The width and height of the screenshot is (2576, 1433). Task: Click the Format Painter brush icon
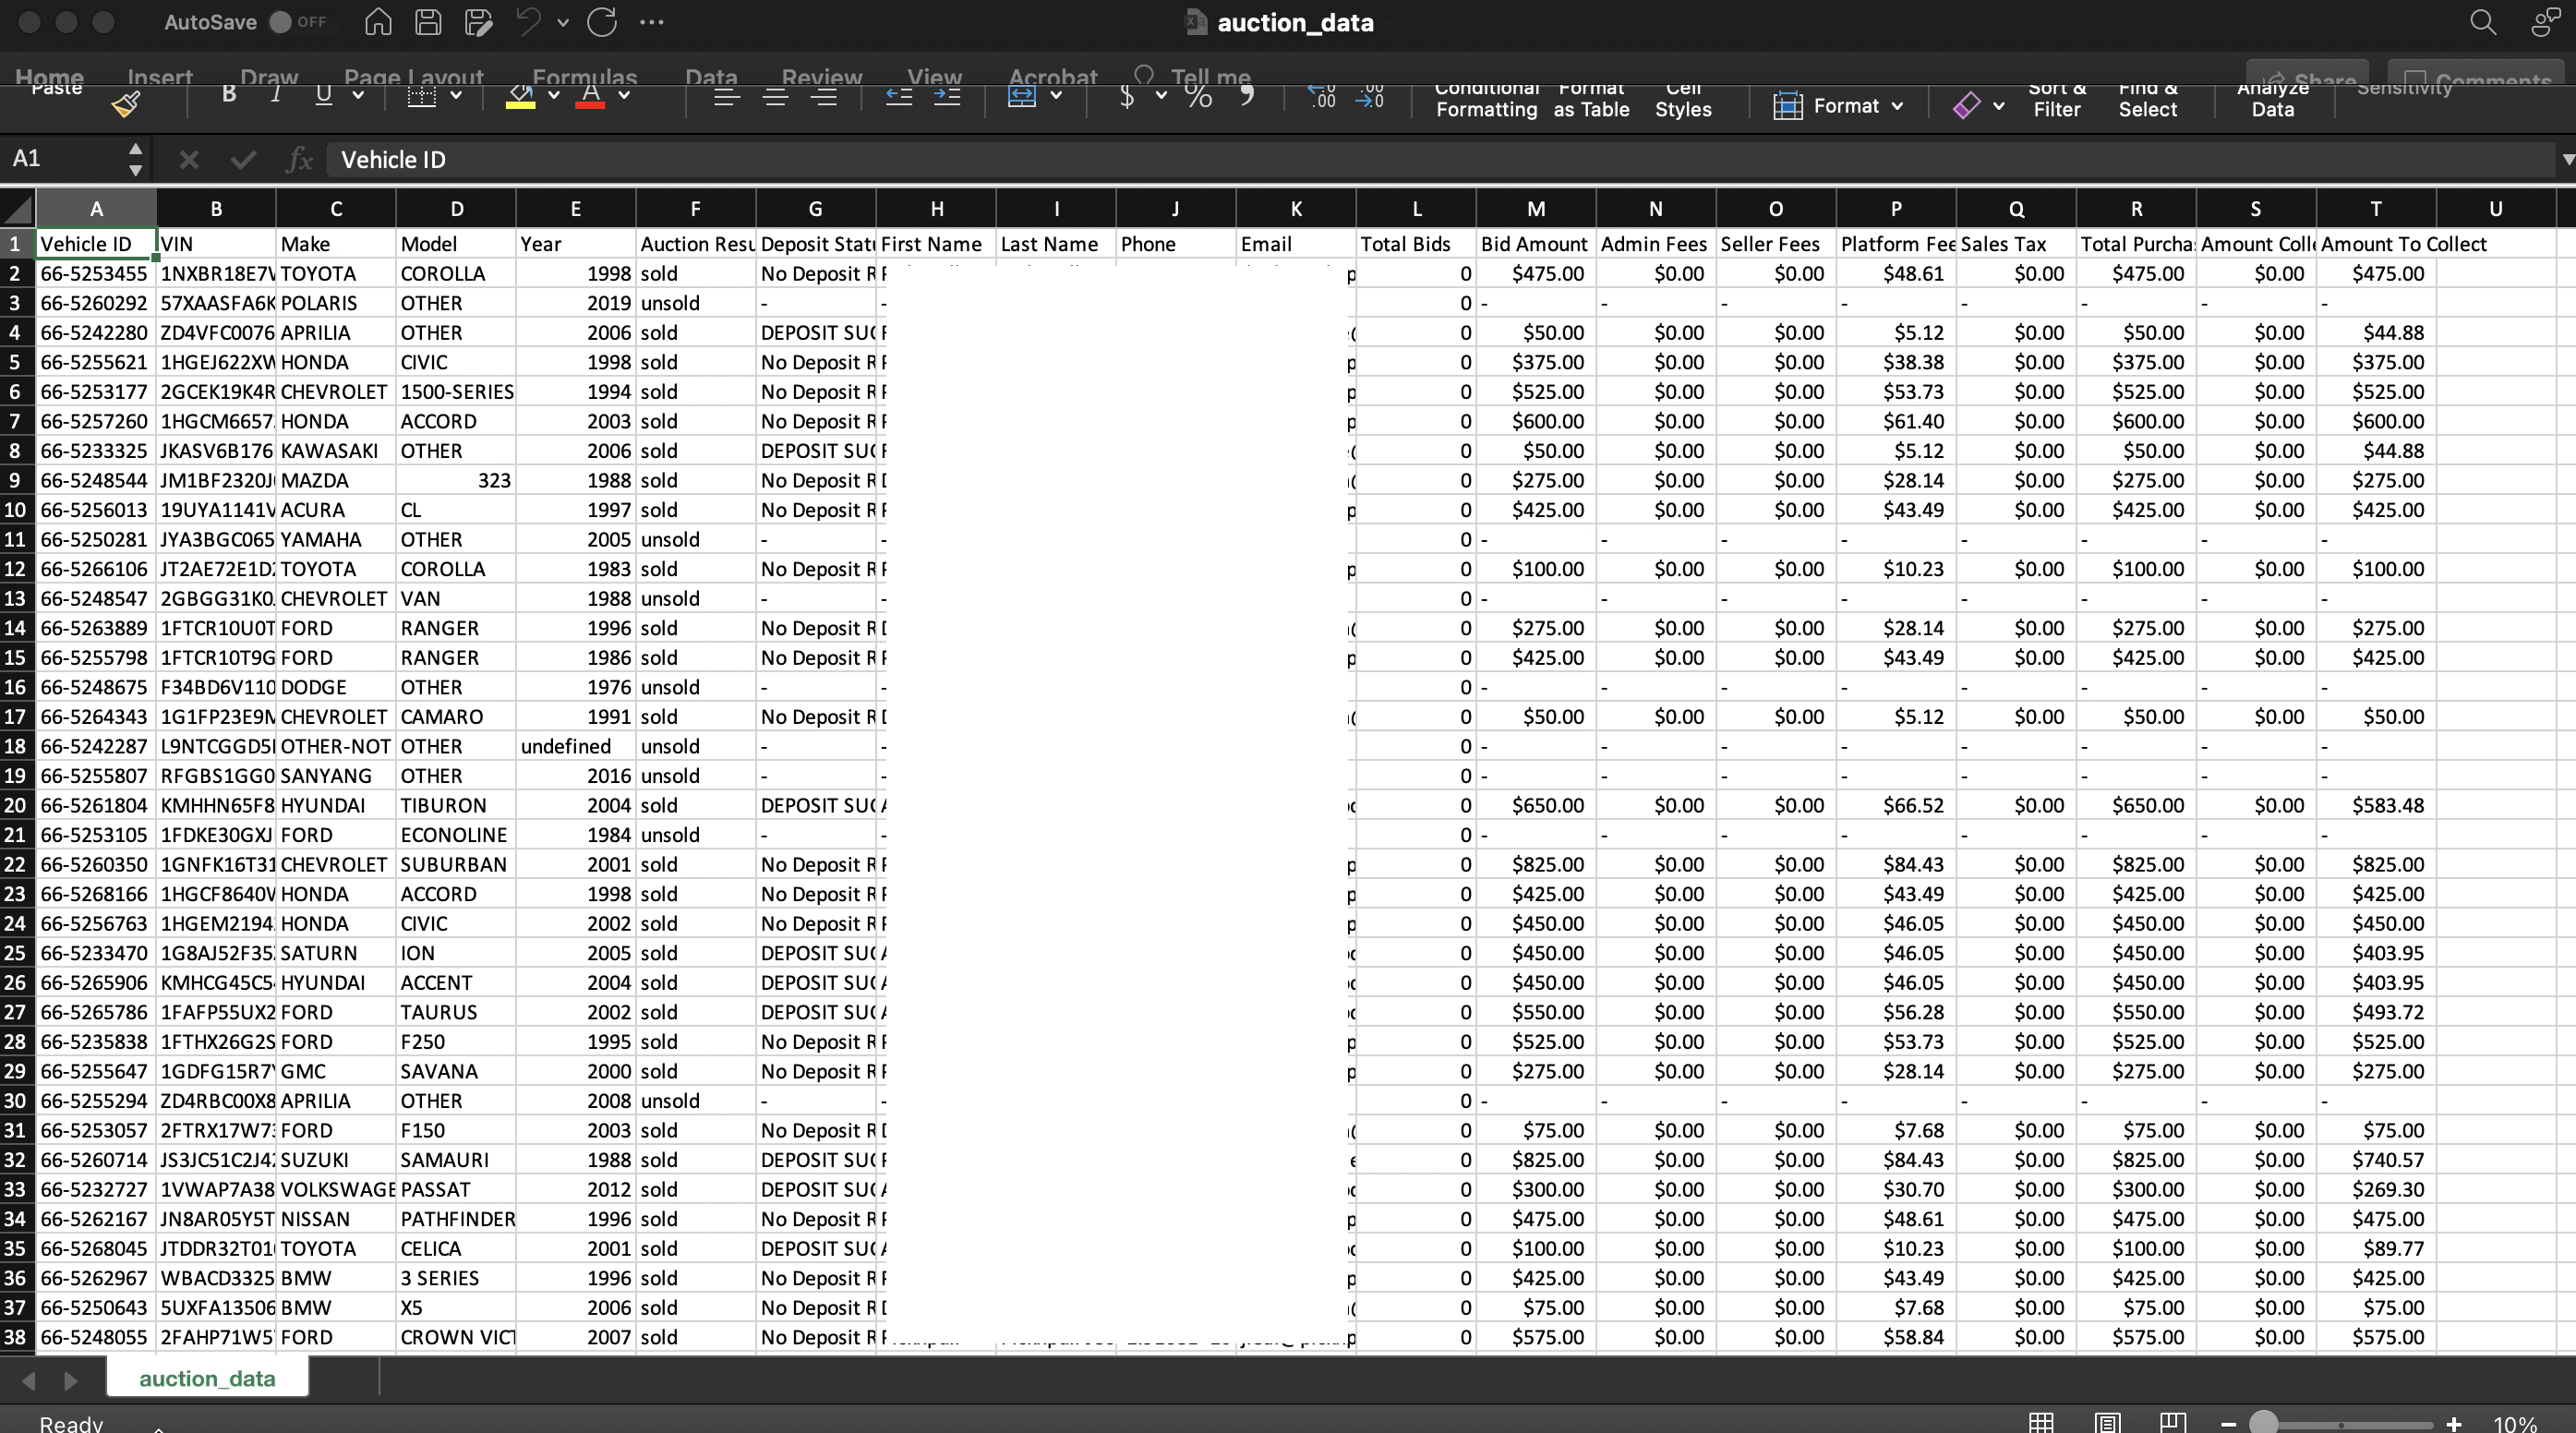click(126, 104)
